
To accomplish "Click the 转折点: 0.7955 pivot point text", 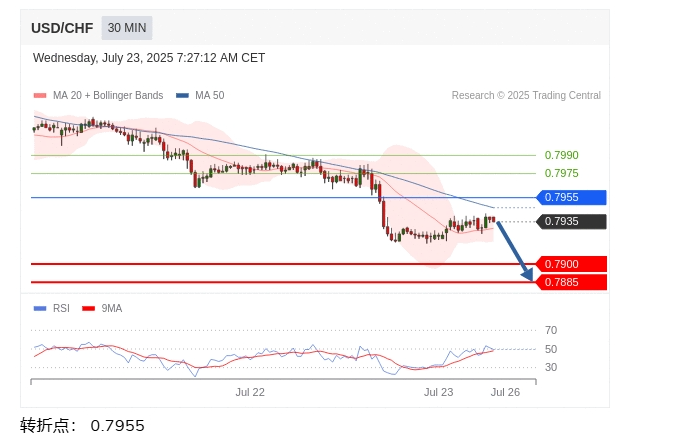I will [x=82, y=426].
